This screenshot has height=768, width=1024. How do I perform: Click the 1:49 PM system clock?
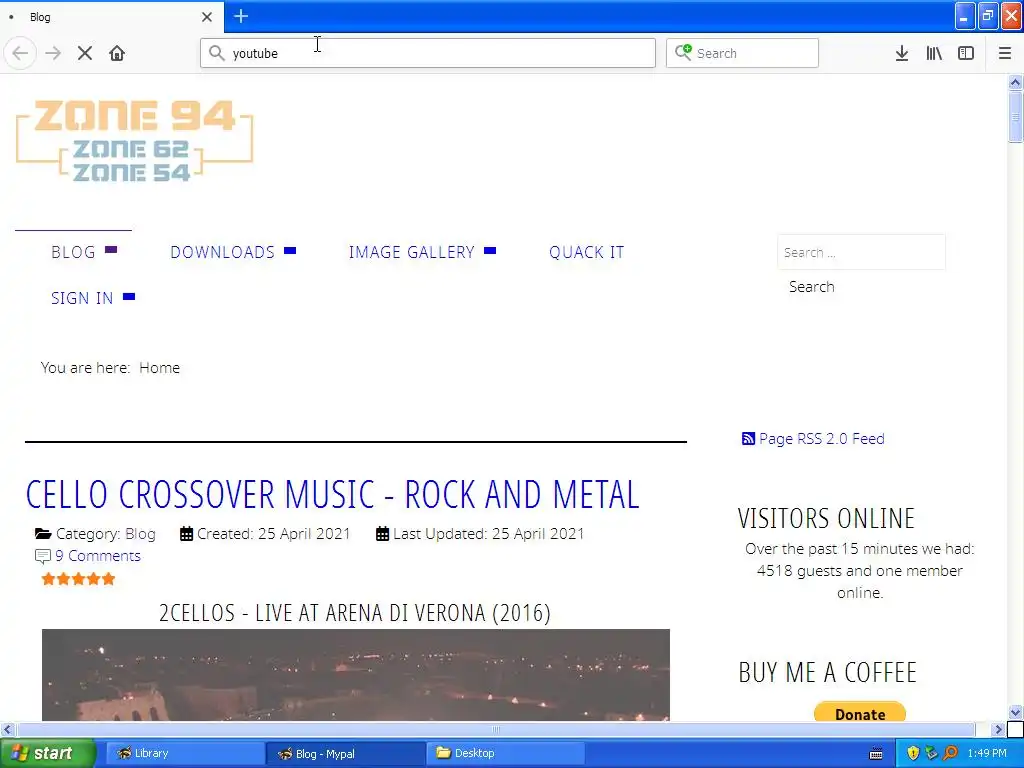[x=987, y=753]
